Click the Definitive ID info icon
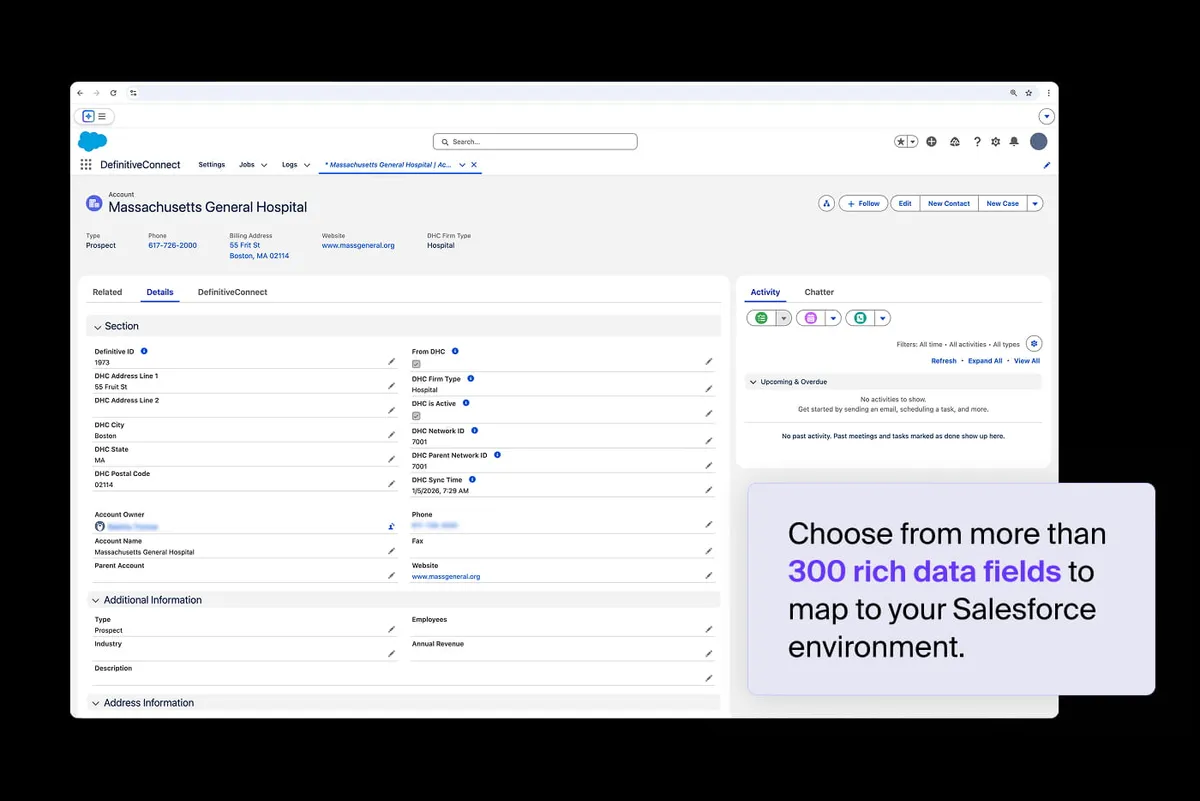 [144, 351]
